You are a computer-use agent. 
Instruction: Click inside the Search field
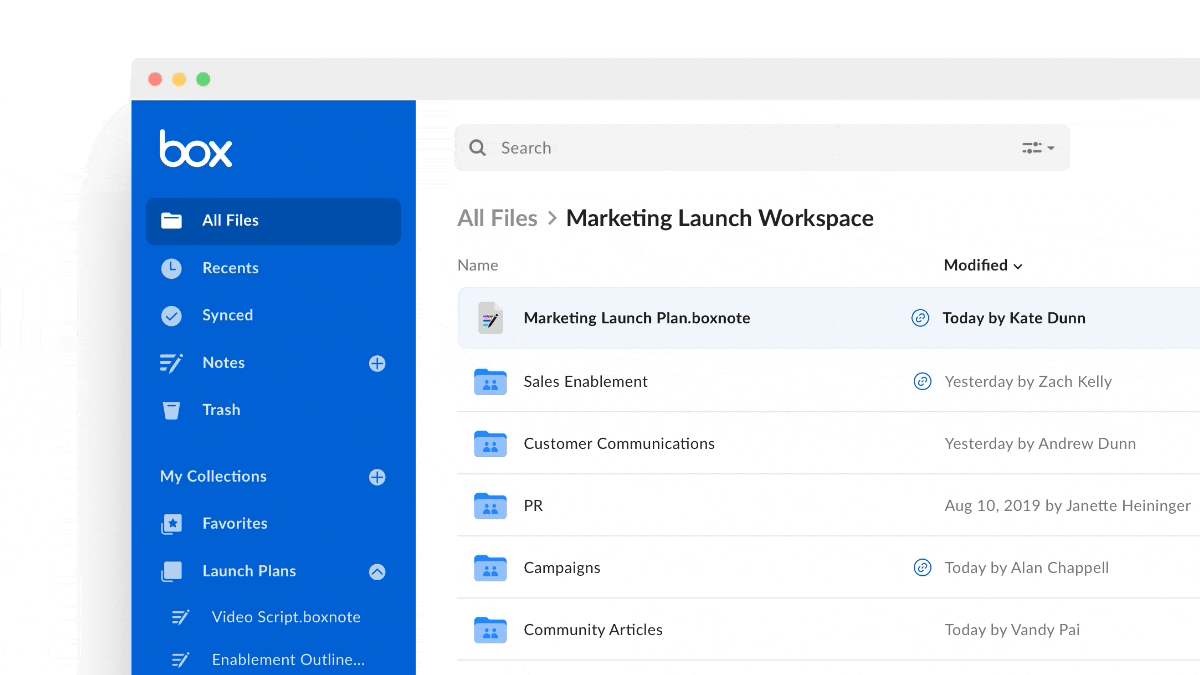[x=700, y=147]
